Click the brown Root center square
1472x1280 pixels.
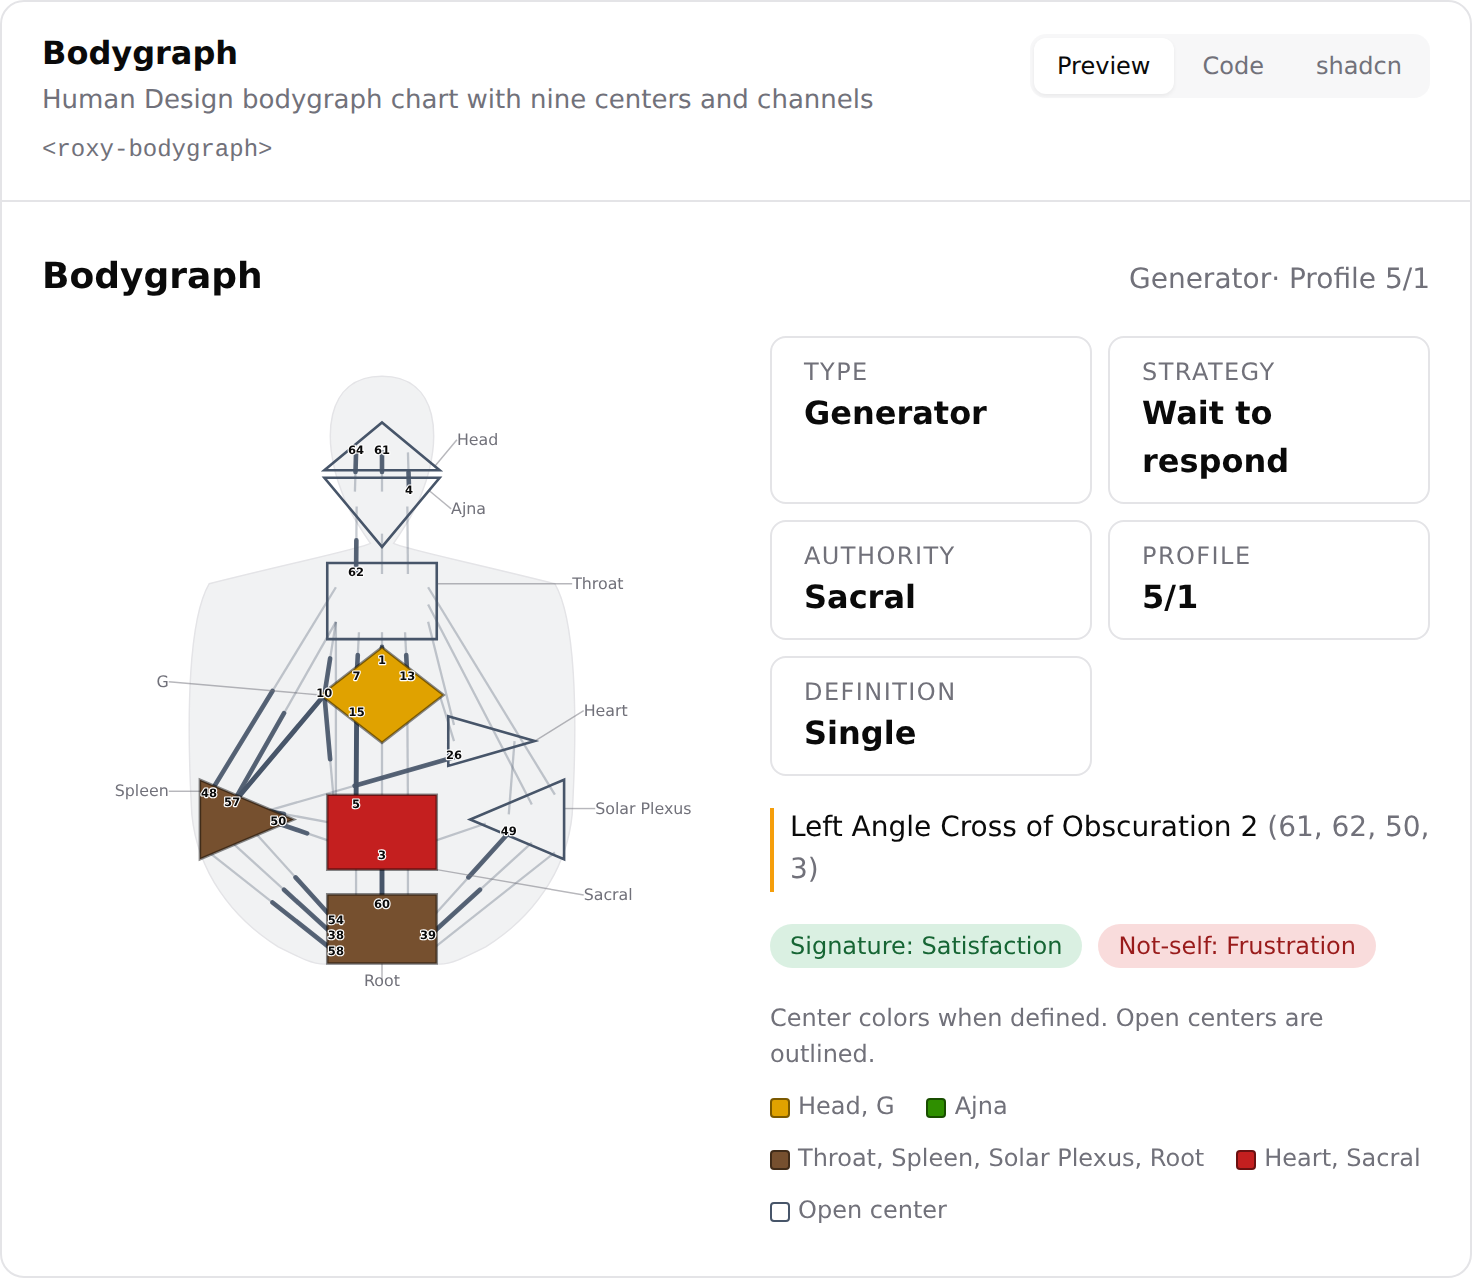[x=382, y=929]
